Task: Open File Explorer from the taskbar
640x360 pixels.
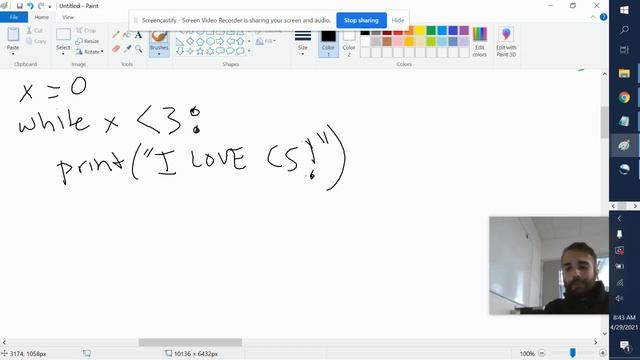Action: pos(624,73)
